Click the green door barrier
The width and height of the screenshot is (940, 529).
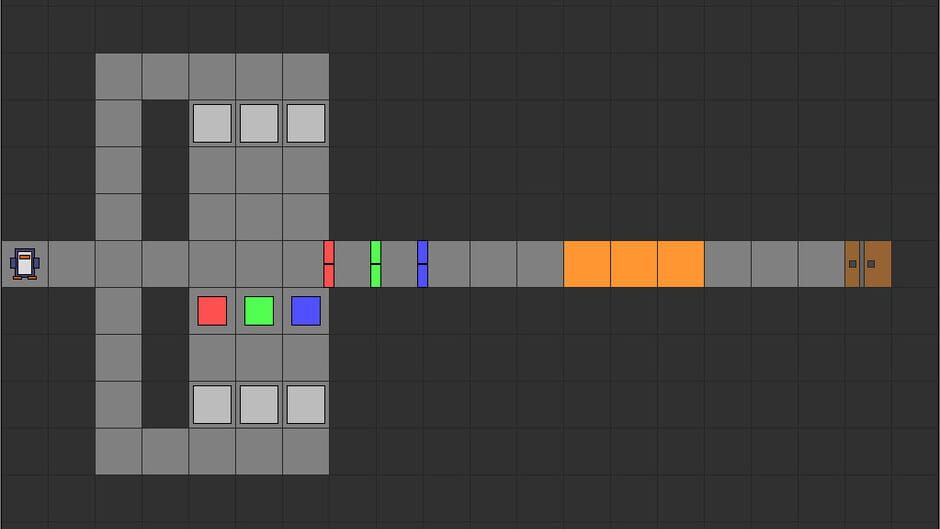(376, 264)
